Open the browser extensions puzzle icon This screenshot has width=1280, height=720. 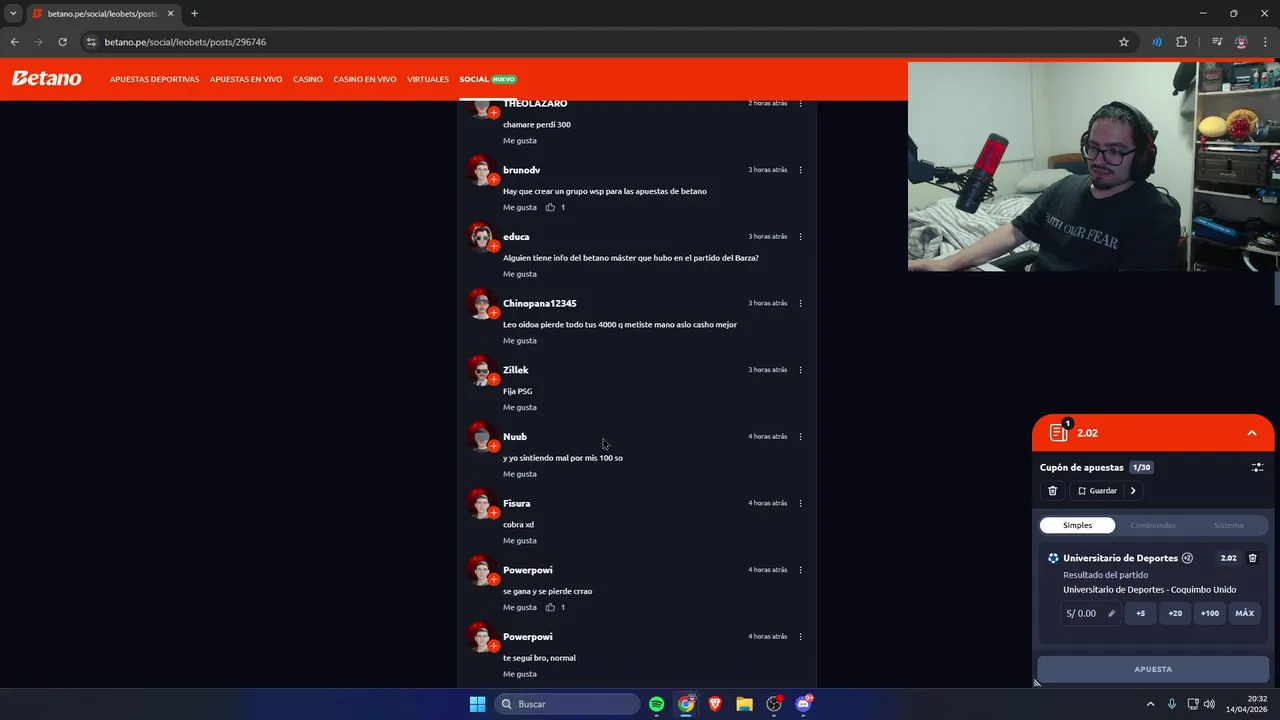pyautogui.click(x=1182, y=42)
